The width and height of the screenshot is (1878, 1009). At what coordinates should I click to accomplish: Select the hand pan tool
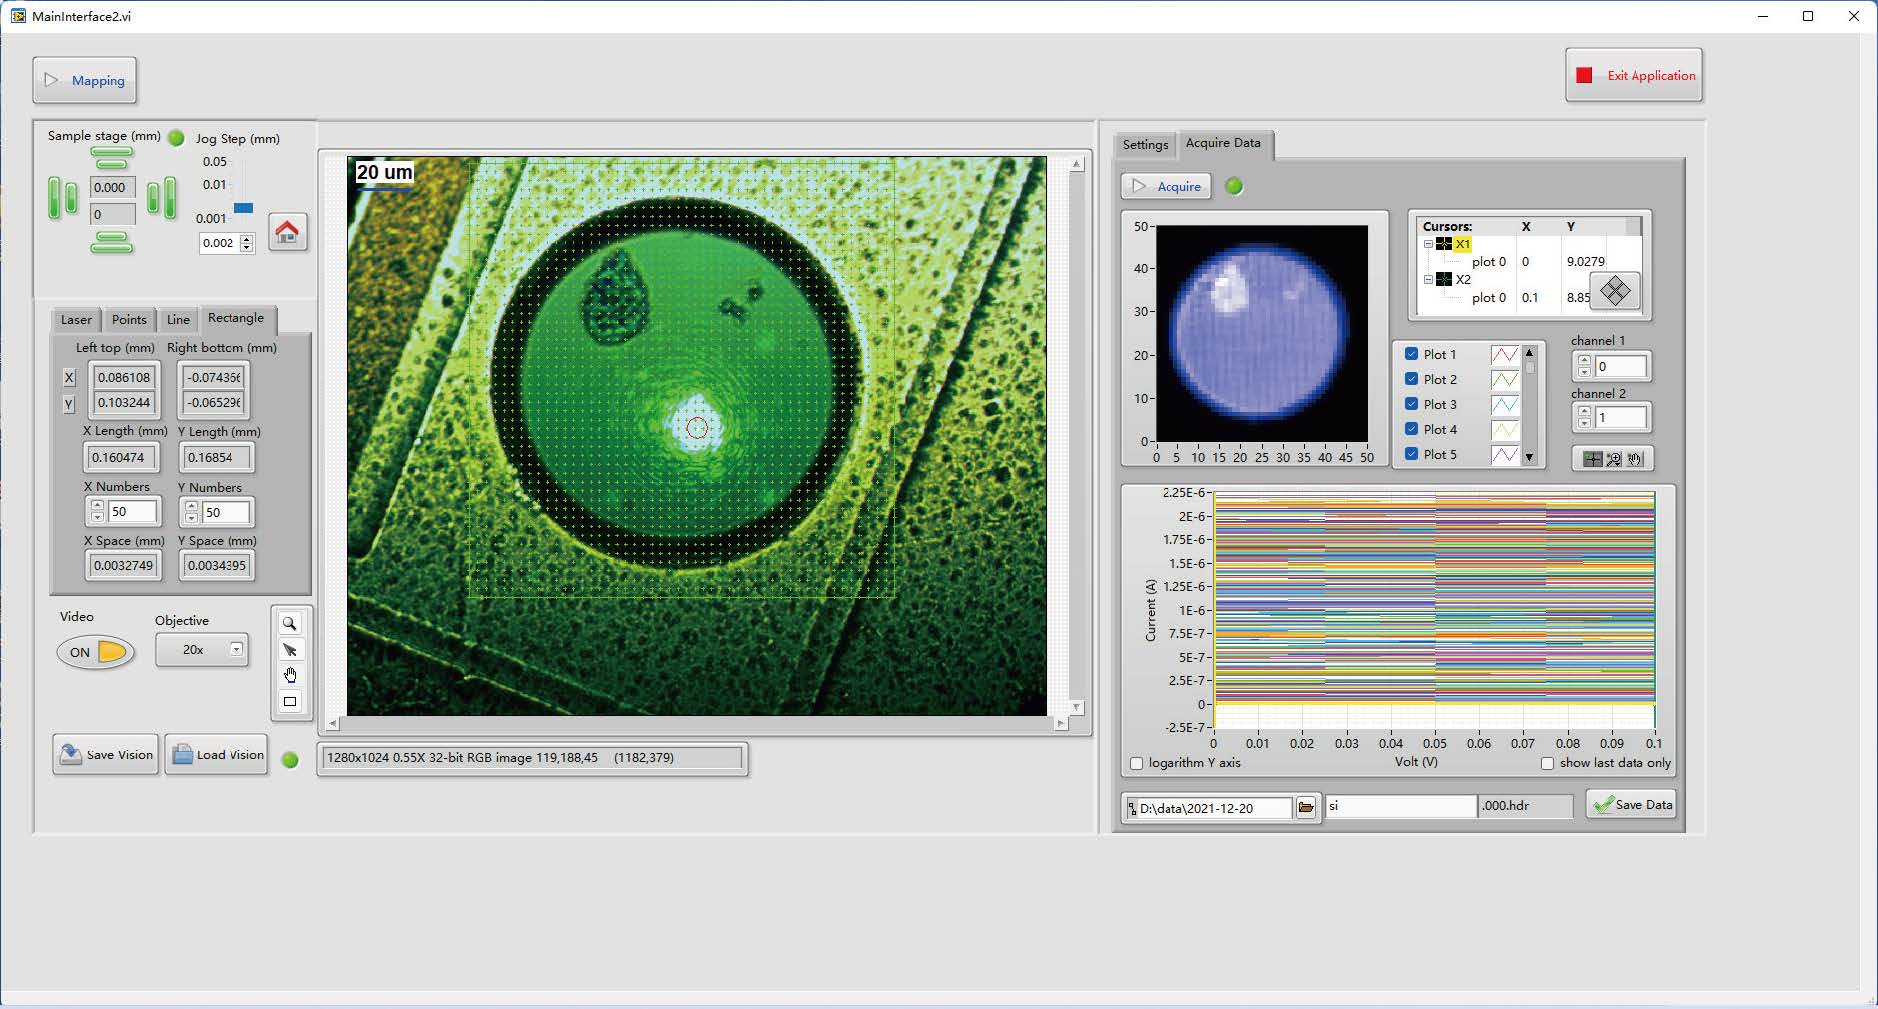(290, 676)
